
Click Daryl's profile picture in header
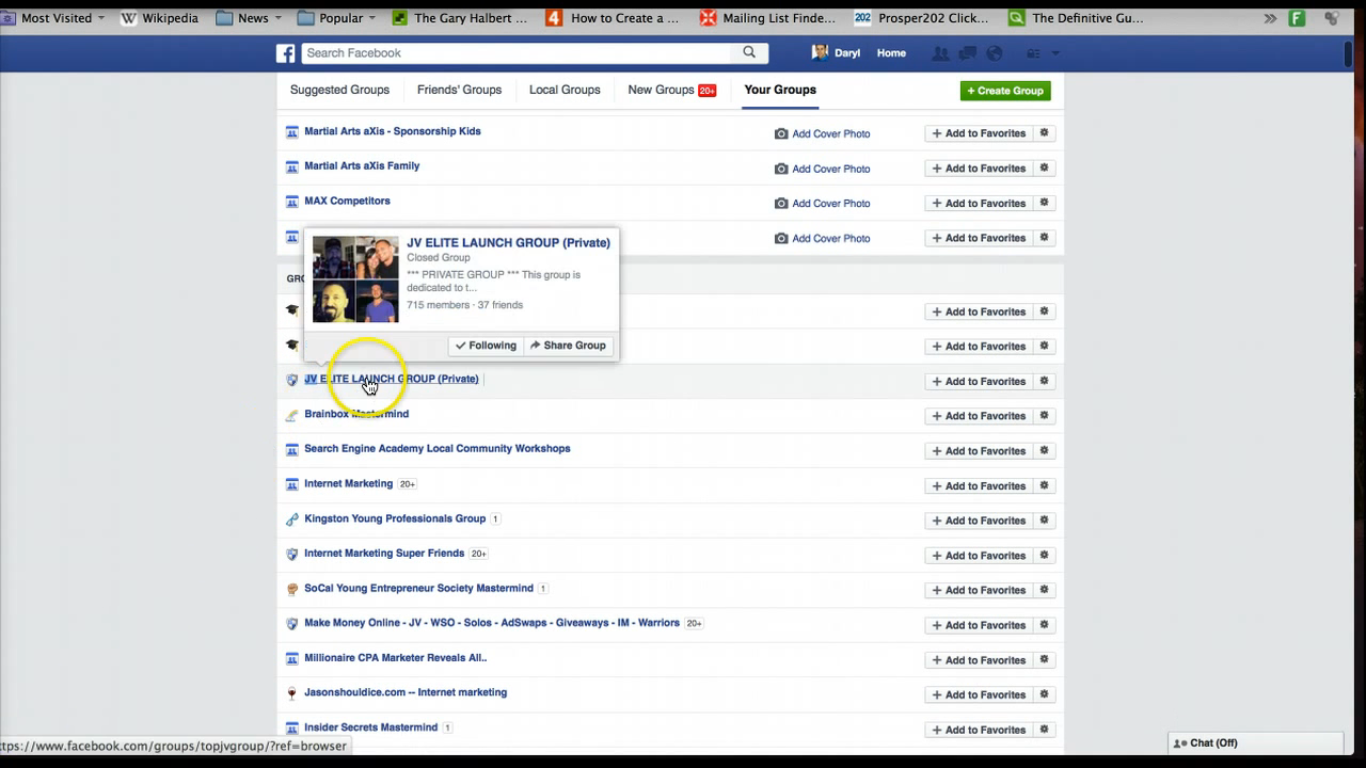tap(820, 53)
